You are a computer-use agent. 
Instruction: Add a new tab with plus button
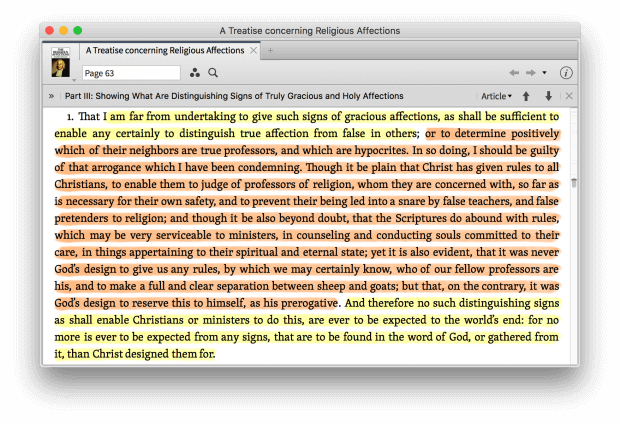tap(270, 50)
